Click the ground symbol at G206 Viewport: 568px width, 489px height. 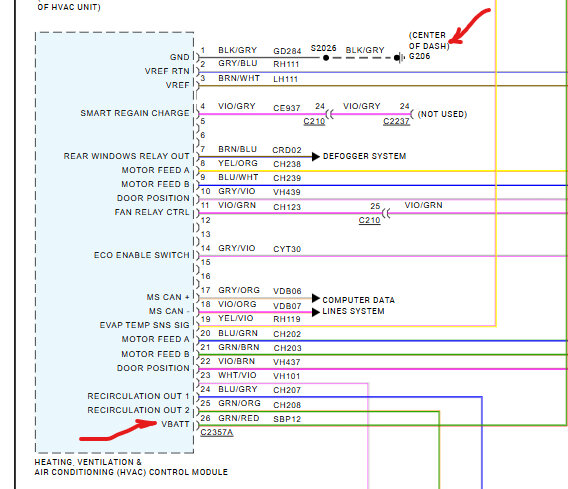[399, 58]
